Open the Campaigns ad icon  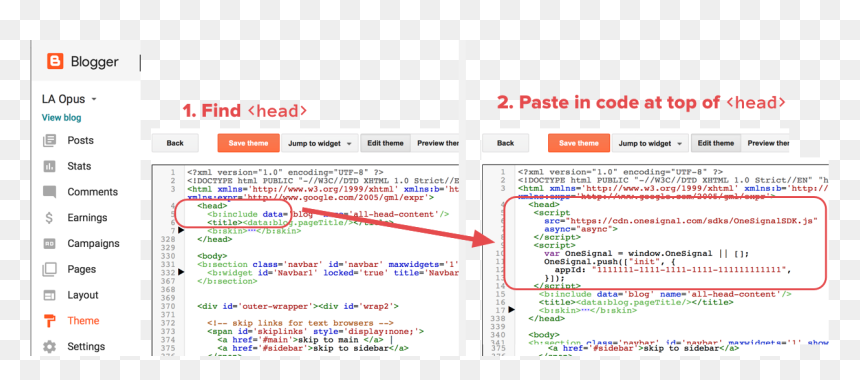49,243
